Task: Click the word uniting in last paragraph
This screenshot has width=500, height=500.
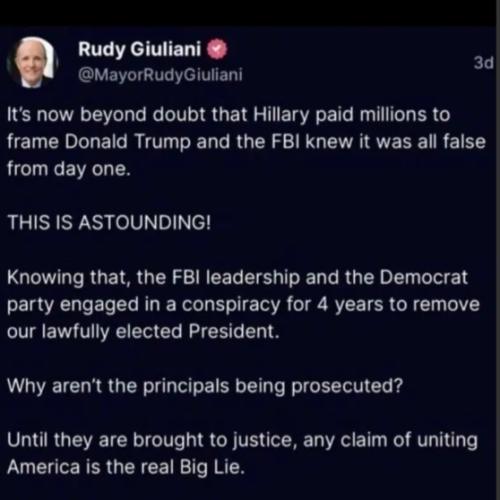Action: point(447,441)
